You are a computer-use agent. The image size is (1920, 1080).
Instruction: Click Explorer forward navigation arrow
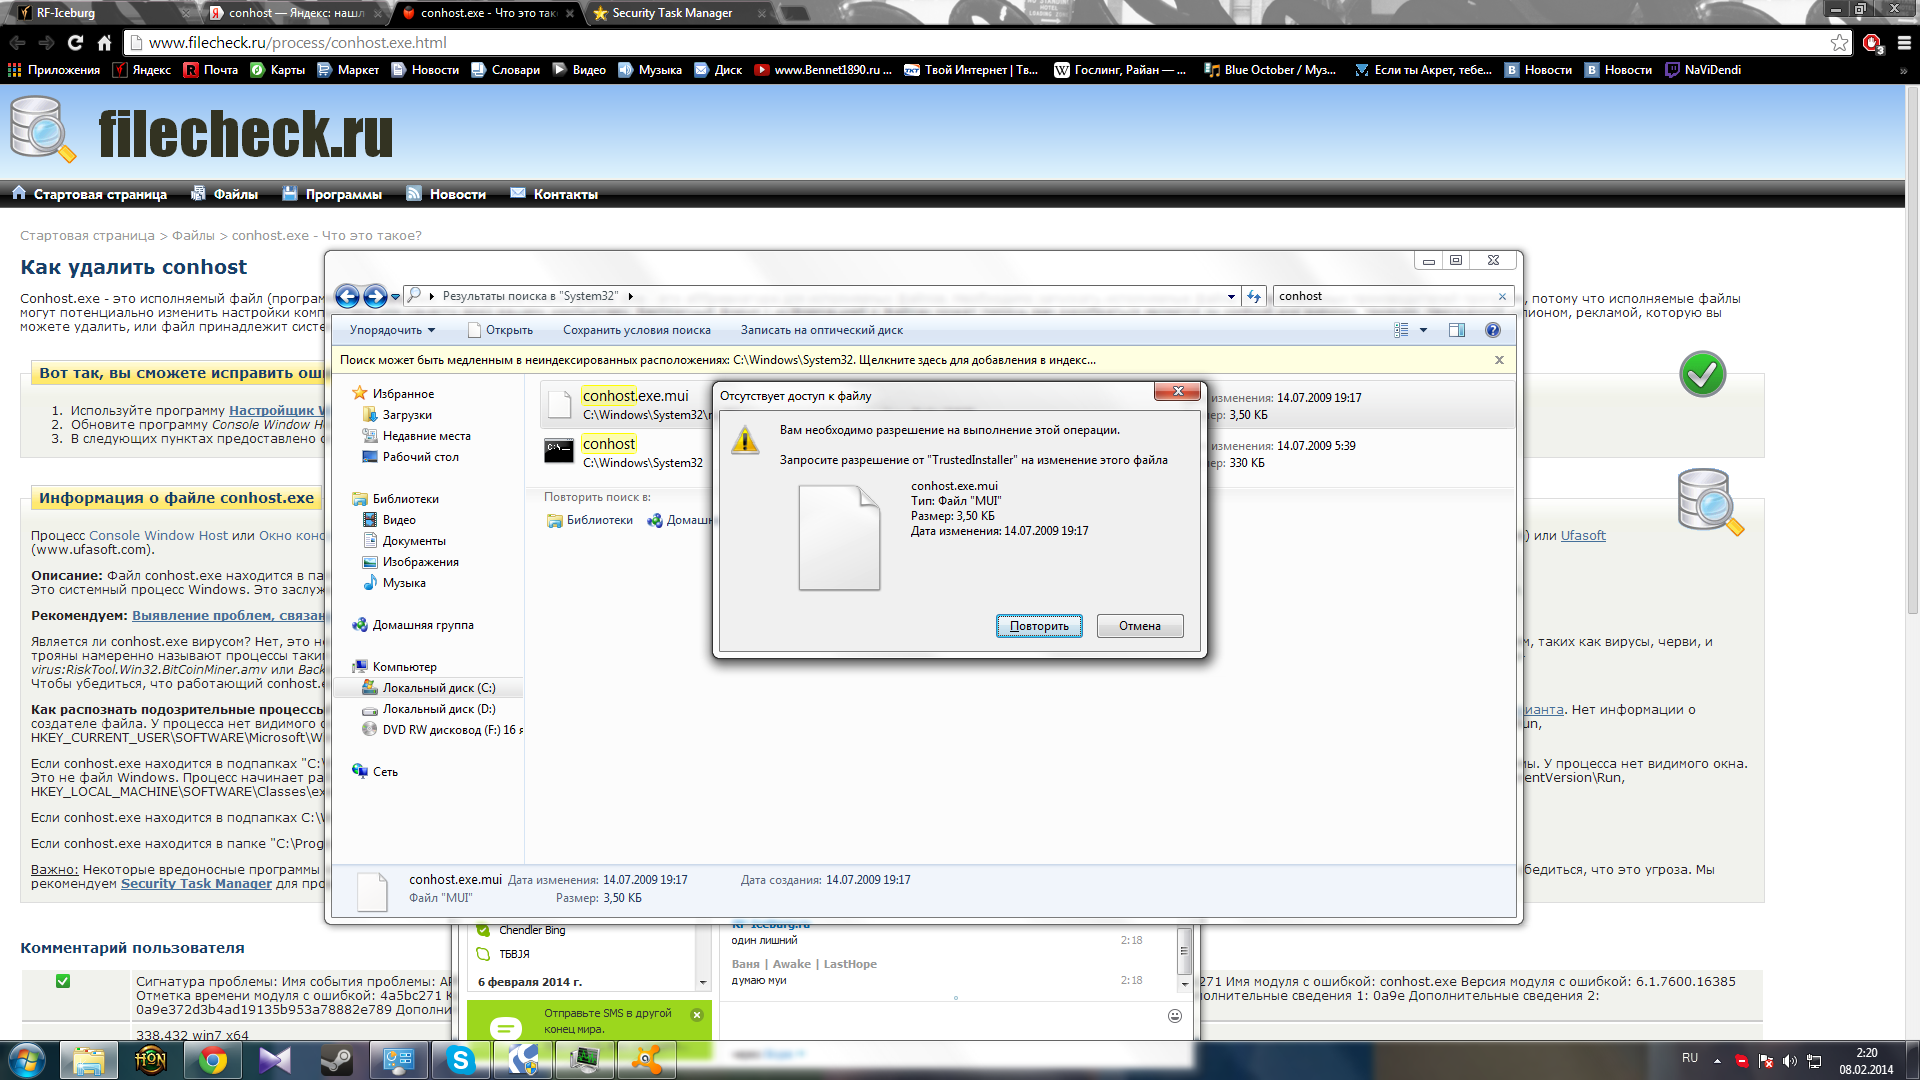375,296
